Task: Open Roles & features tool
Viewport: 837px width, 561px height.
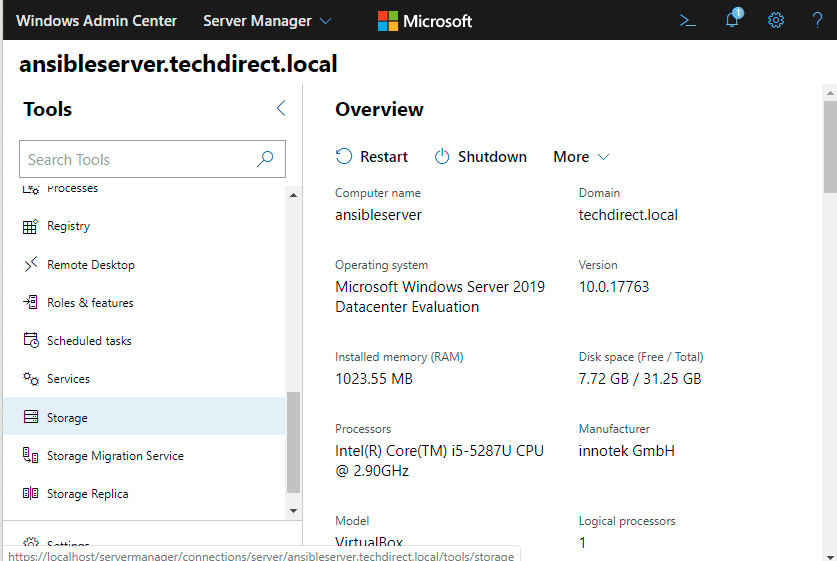Action: [90, 303]
